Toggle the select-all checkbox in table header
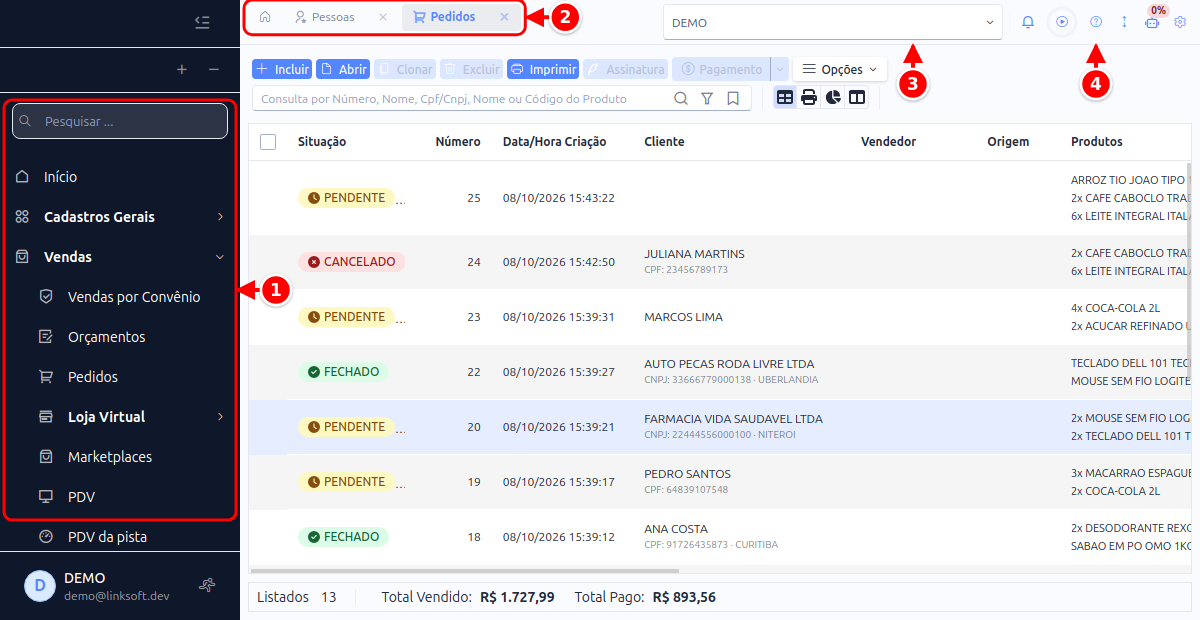 (x=268, y=142)
